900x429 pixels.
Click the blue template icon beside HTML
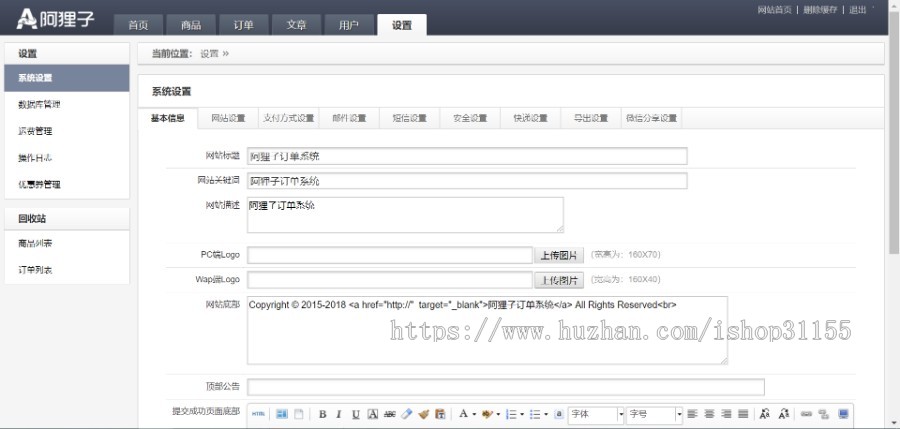pos(282,413)
